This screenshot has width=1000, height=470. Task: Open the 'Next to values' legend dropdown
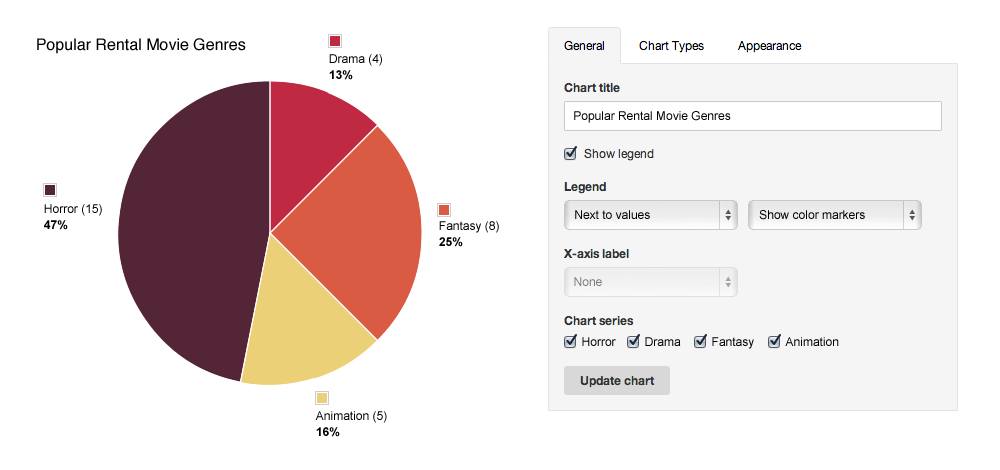651,215
